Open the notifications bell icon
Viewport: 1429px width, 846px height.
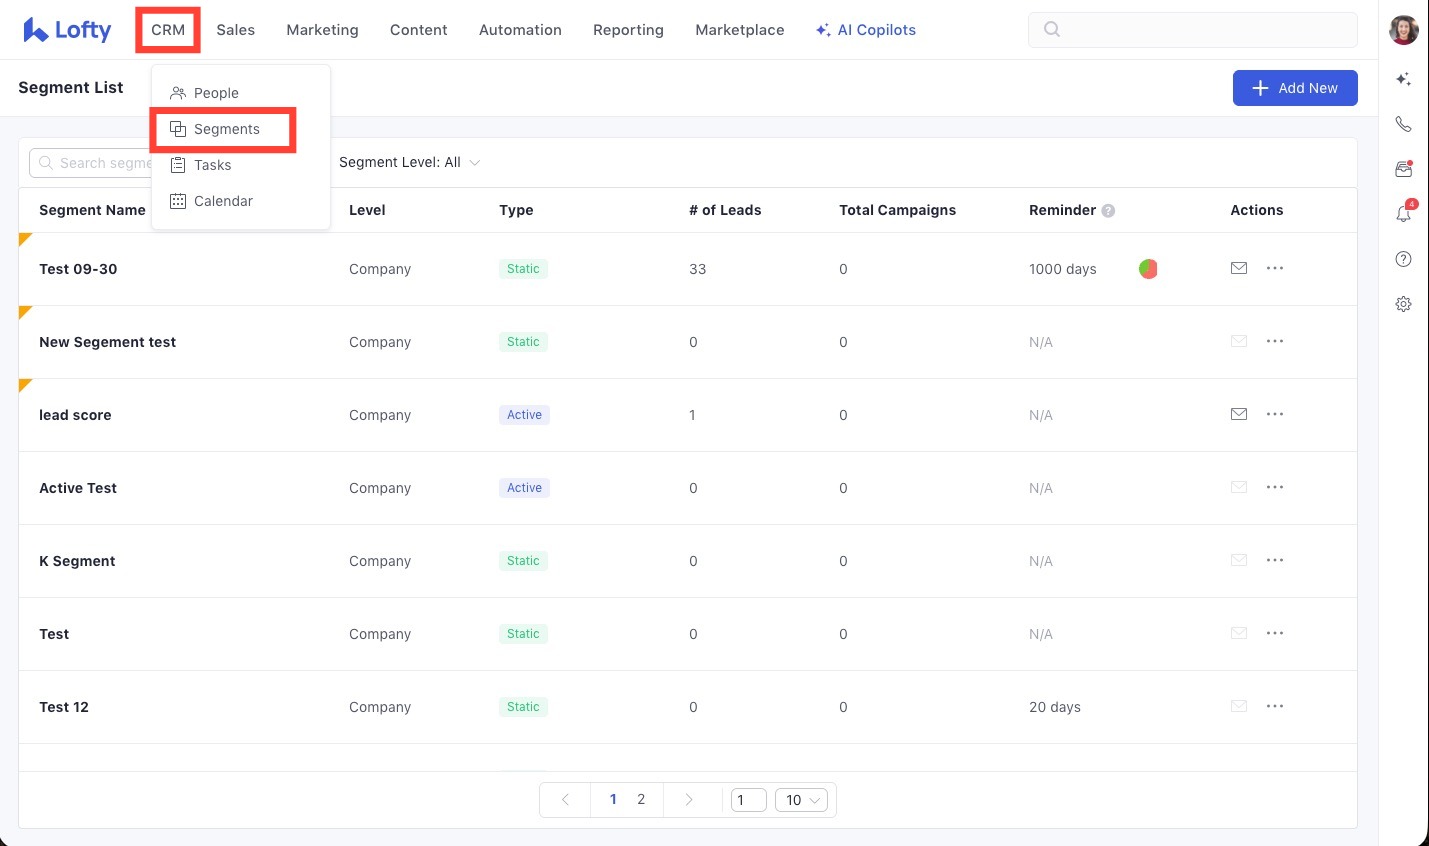1403,213
